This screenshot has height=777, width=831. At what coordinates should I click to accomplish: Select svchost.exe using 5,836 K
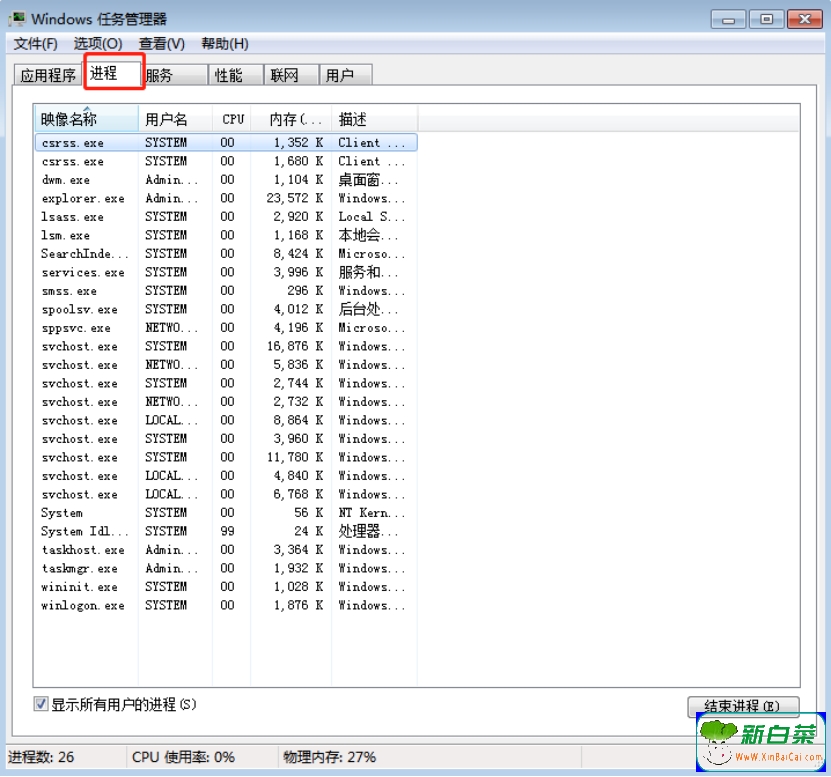(x=226, y=365)
